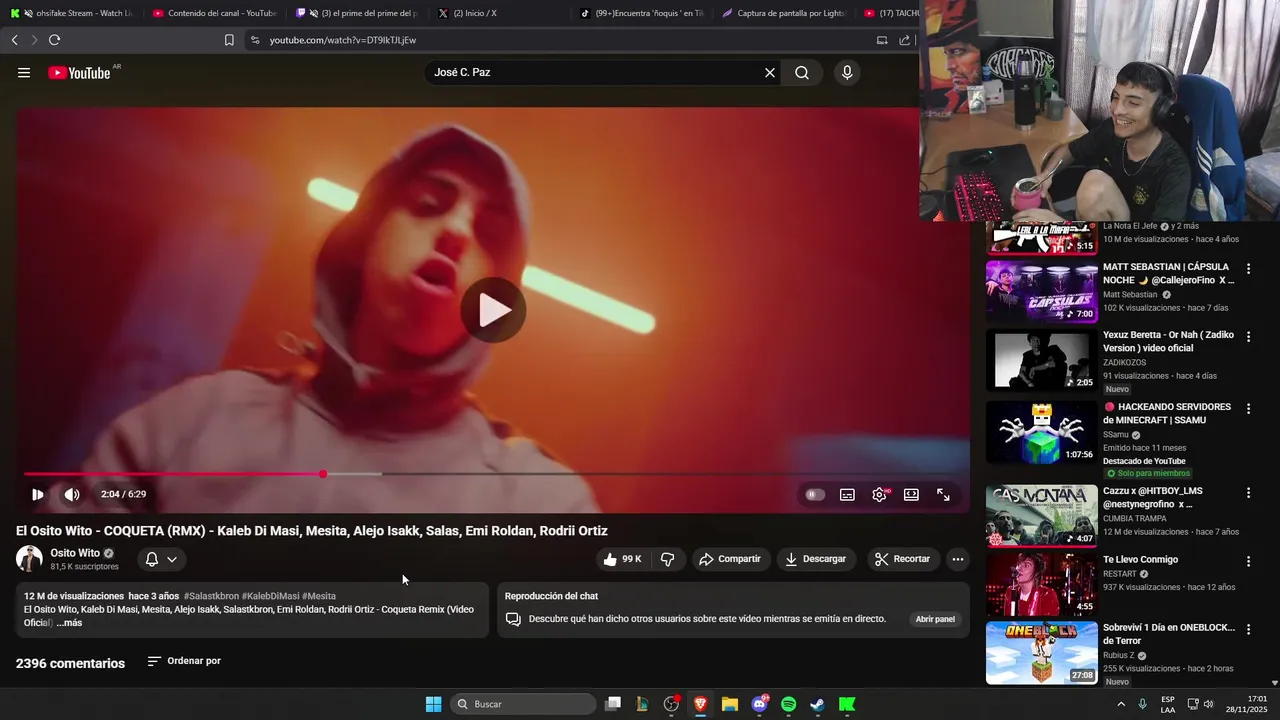
Task: Like the video with 99 K
Action: pyautogui.click(x=622, y=559)
